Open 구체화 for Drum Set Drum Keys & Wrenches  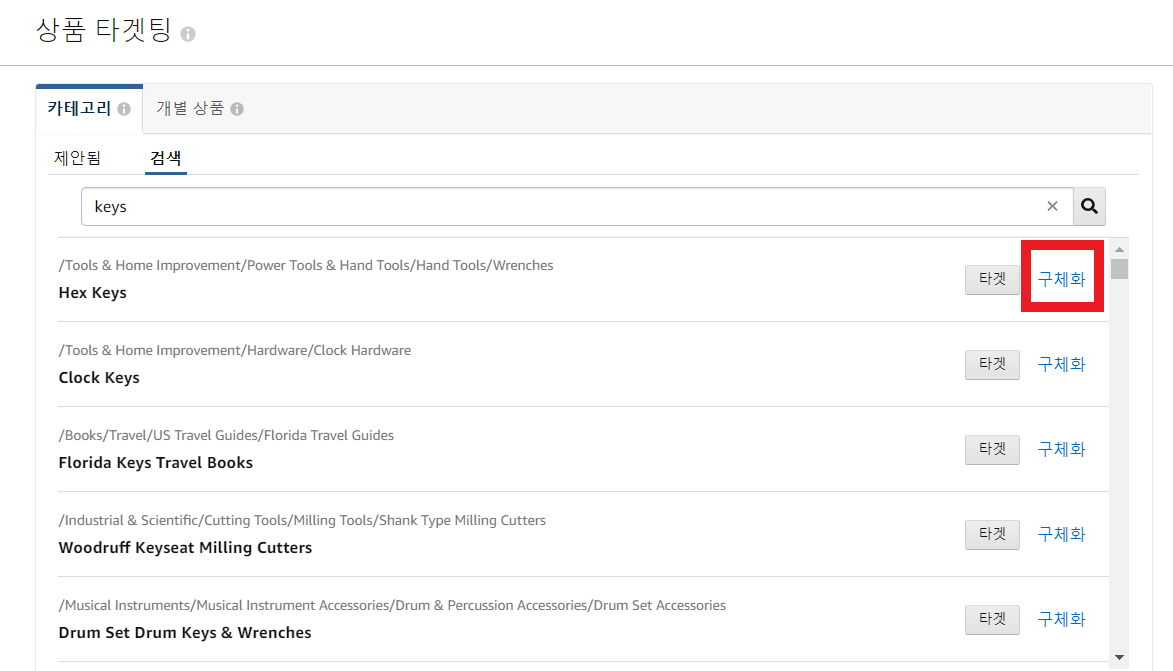tap(1062, 619)
